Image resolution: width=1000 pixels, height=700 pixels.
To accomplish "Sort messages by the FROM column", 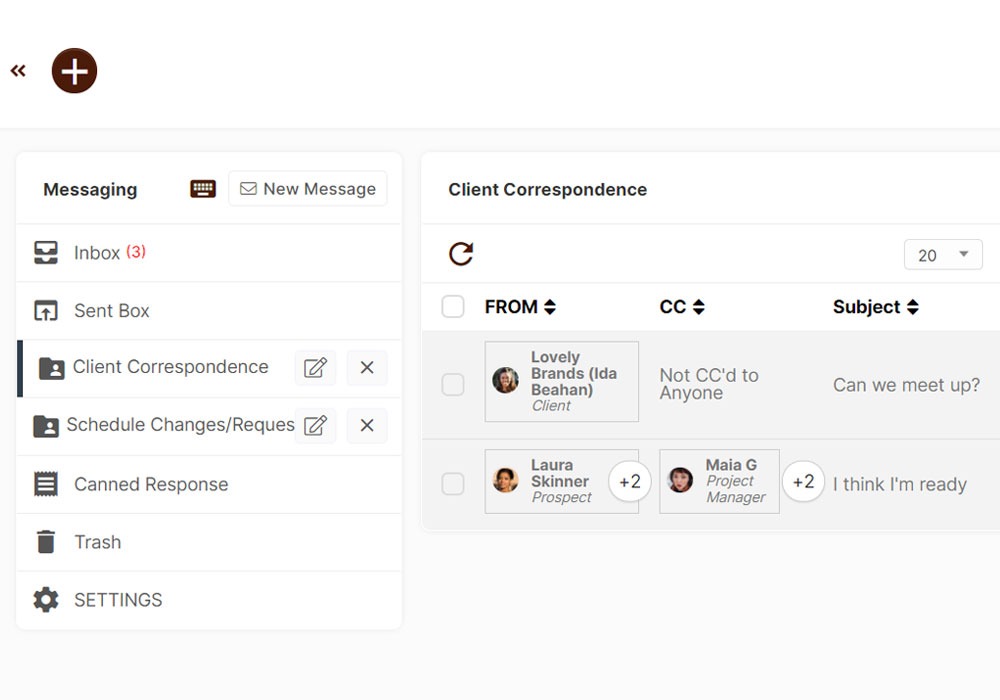I will point(520,307).
